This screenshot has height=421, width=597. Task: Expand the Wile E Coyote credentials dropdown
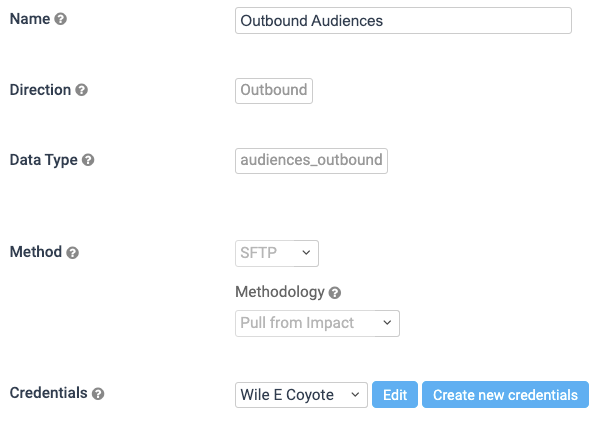(x=301, y=395)
